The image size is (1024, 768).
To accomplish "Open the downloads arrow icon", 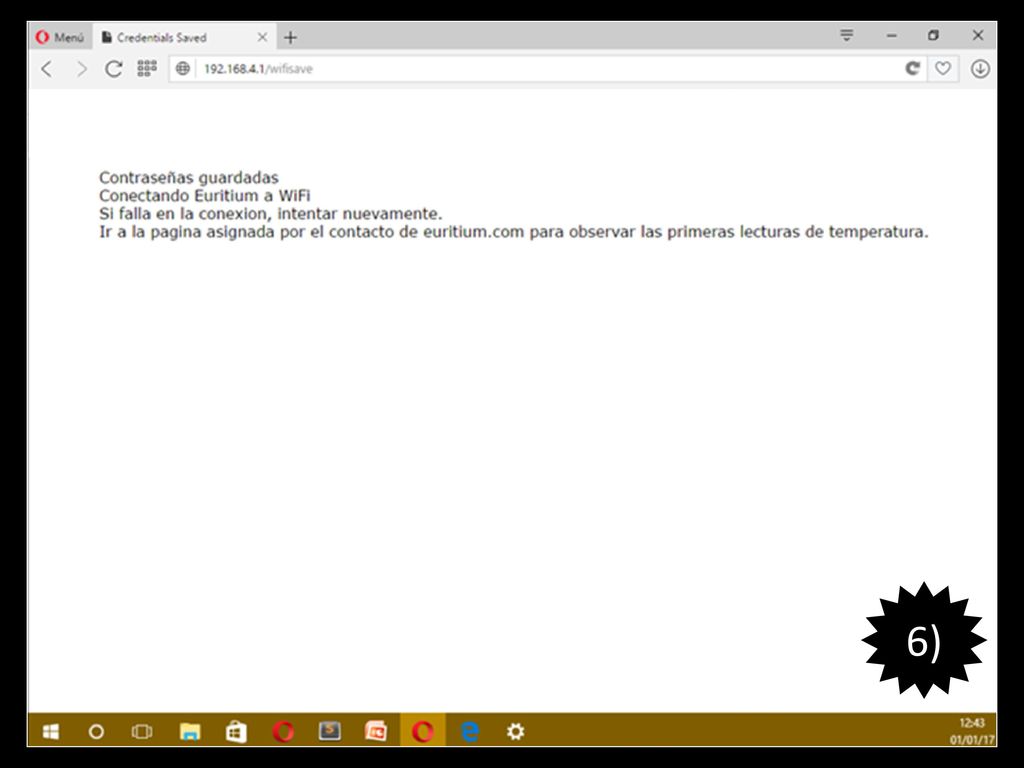I will [980, 69].
